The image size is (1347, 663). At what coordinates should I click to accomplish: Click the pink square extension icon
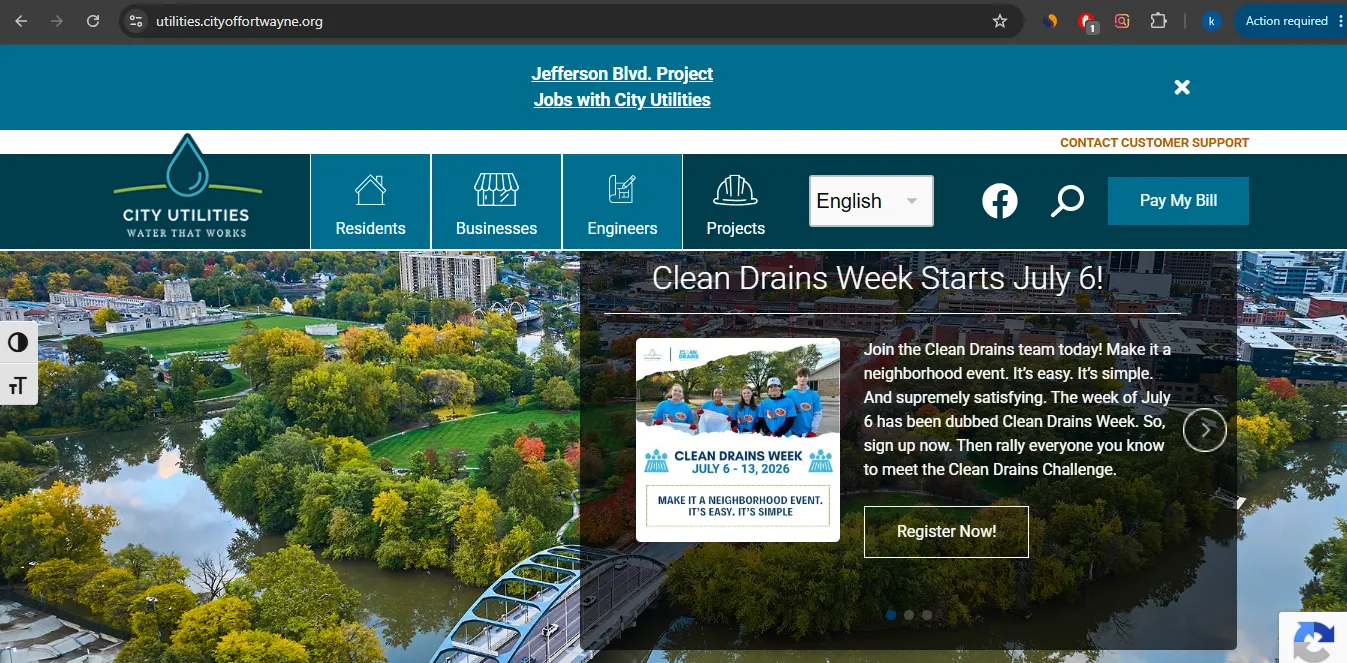point(1122,21)
